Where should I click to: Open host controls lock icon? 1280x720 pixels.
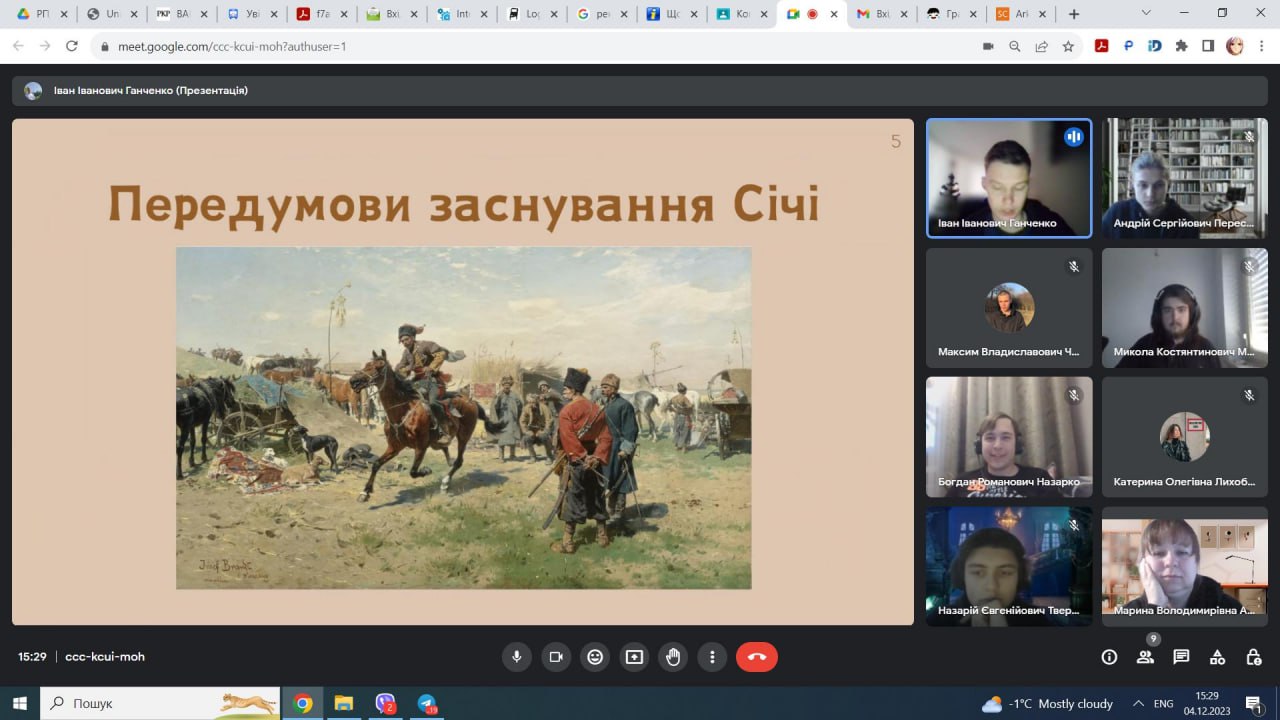[1253, 657]
